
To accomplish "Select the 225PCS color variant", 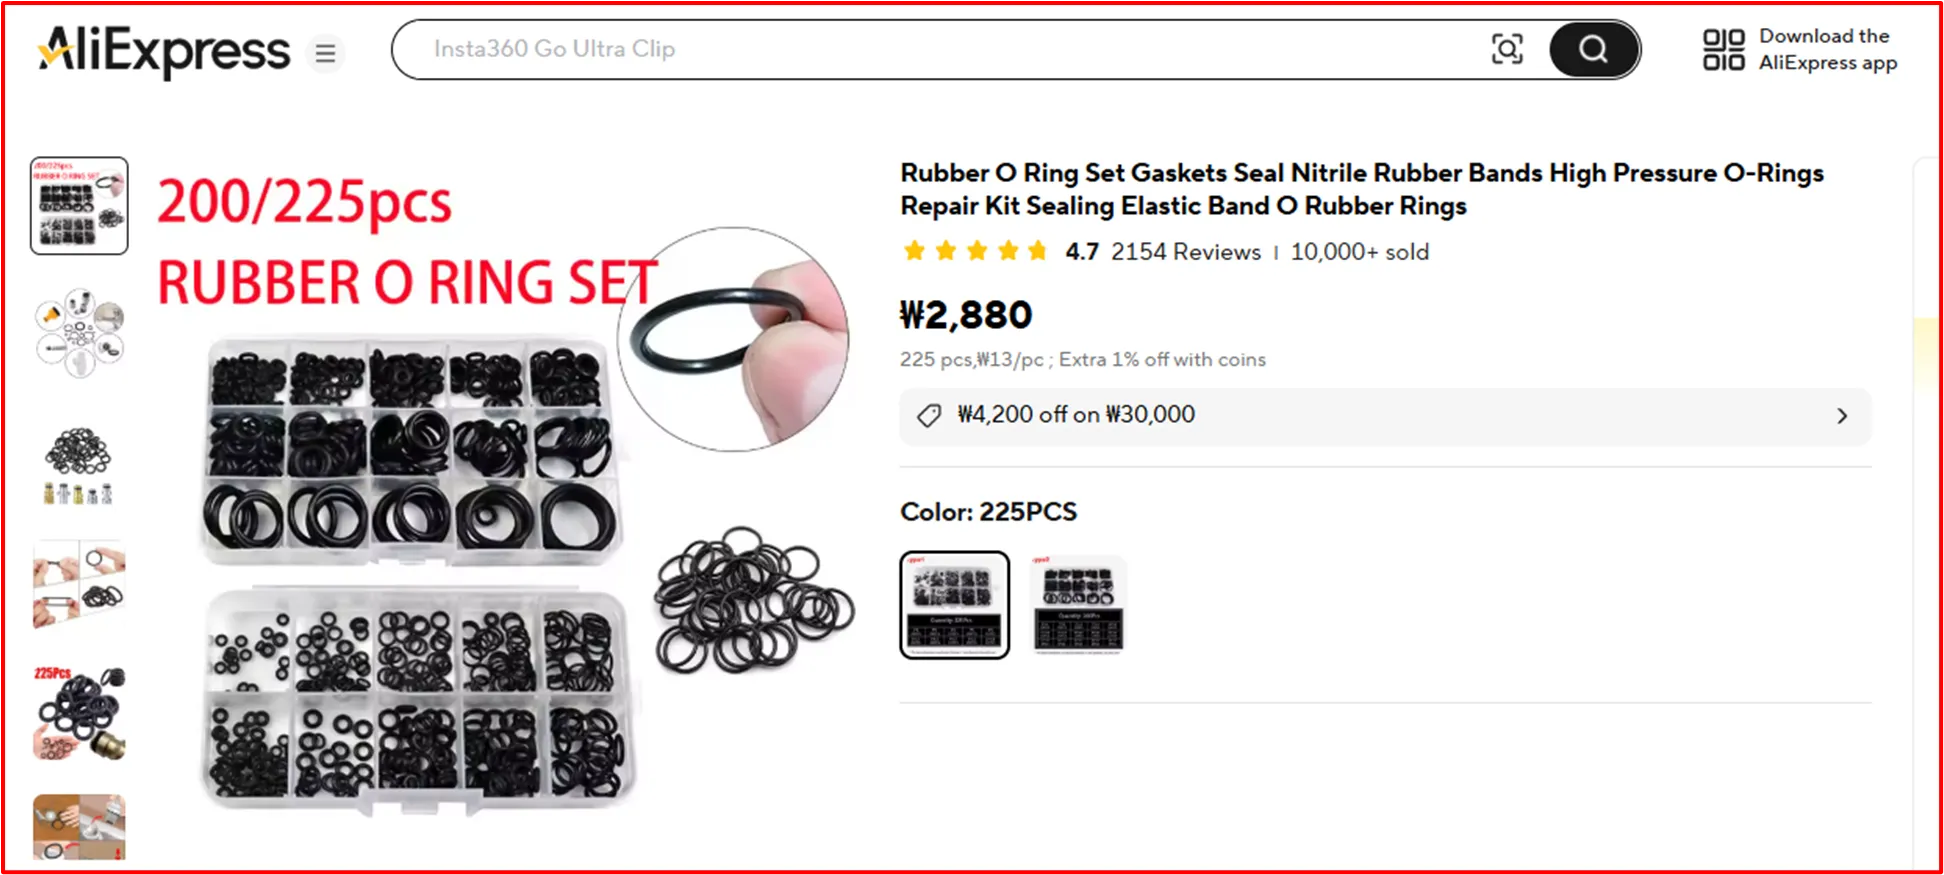I will (955, 605).
